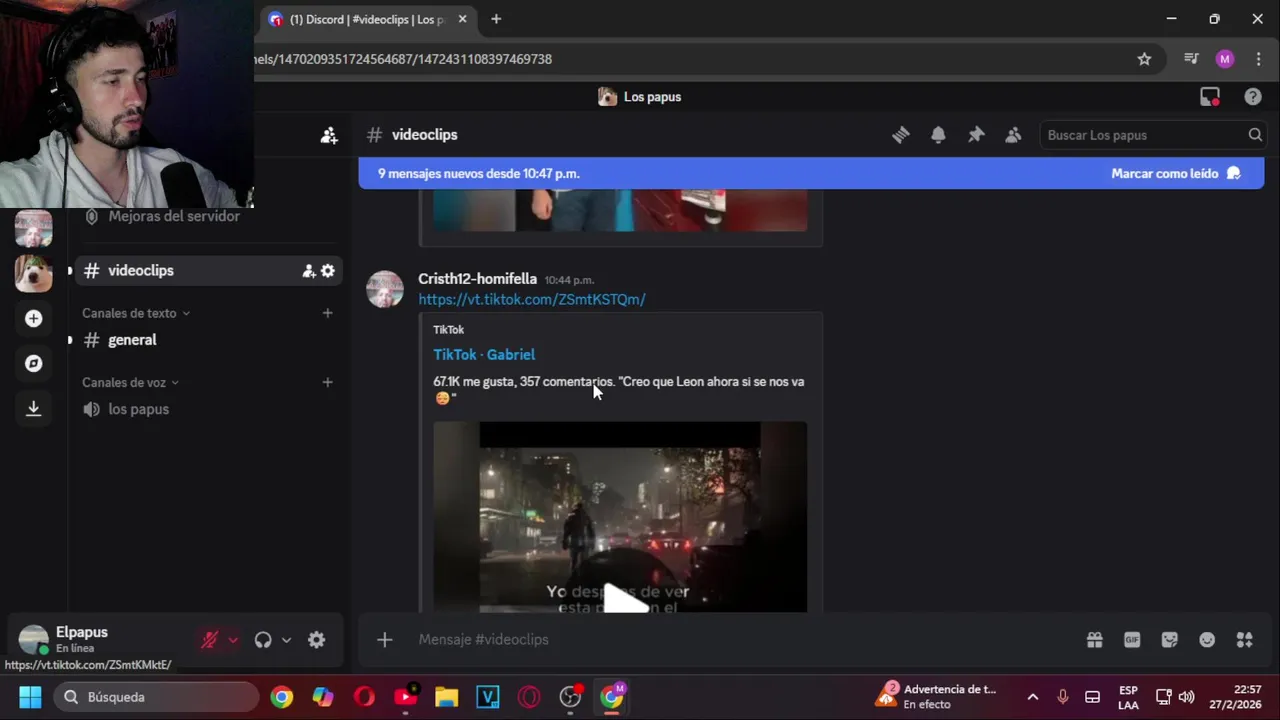1280x720 pixels.
Task: Add a server with plus icon
Action: click(33, 318)
